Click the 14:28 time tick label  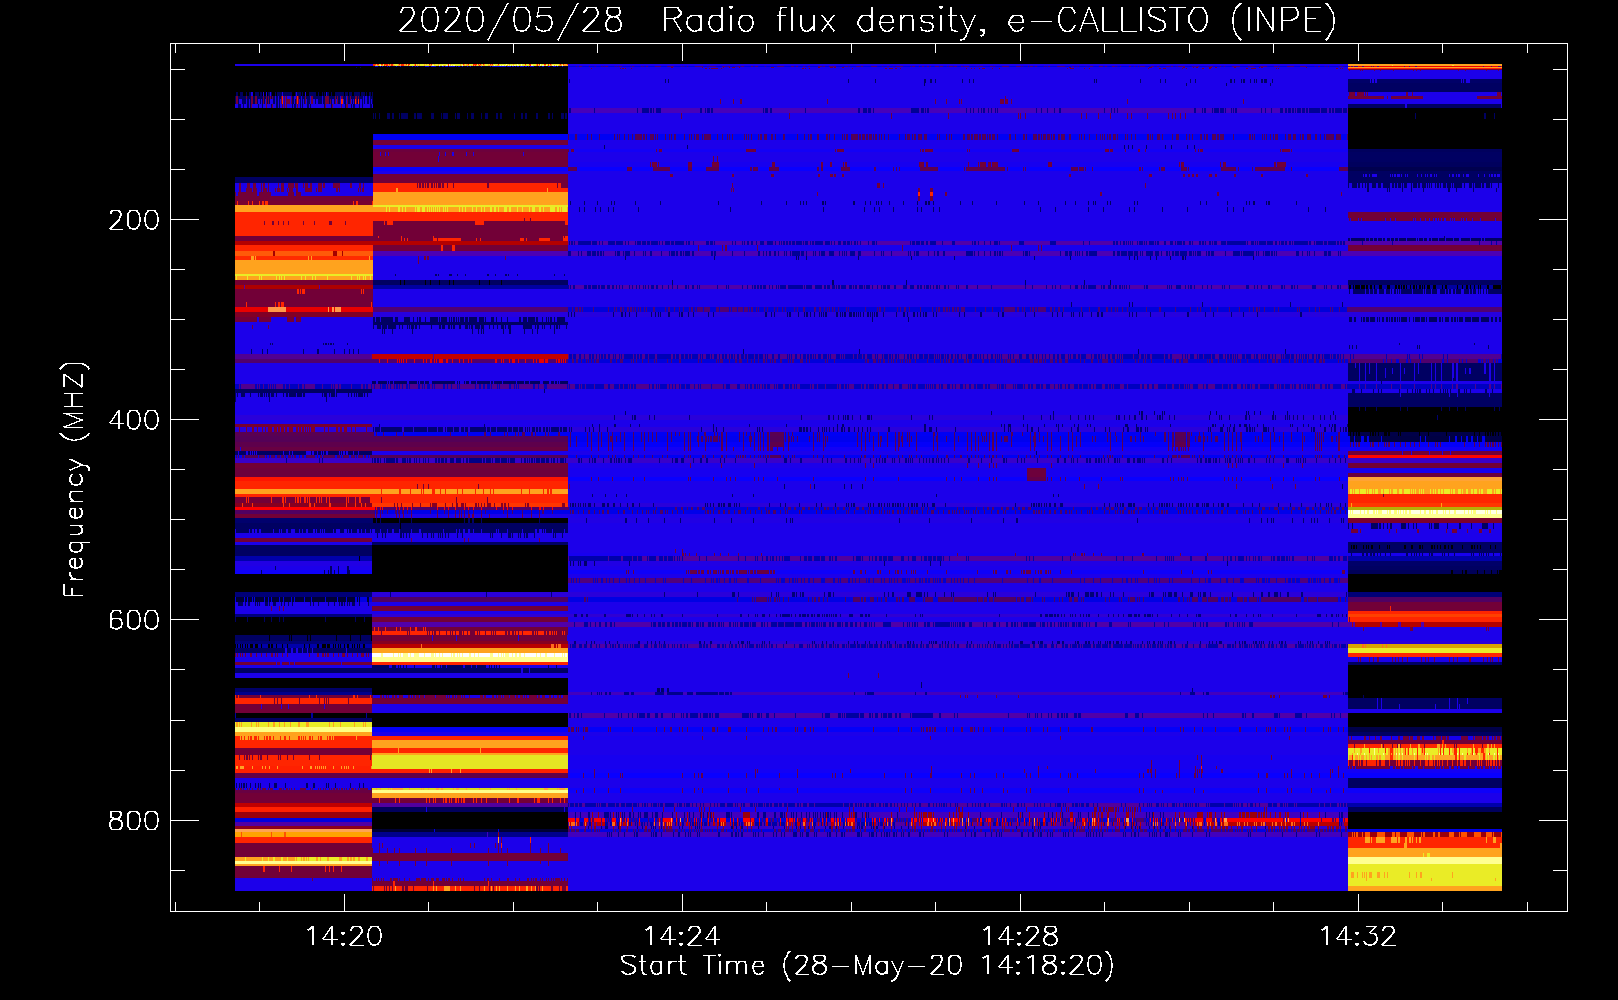pyautogui.click(x=1020, y=936)
